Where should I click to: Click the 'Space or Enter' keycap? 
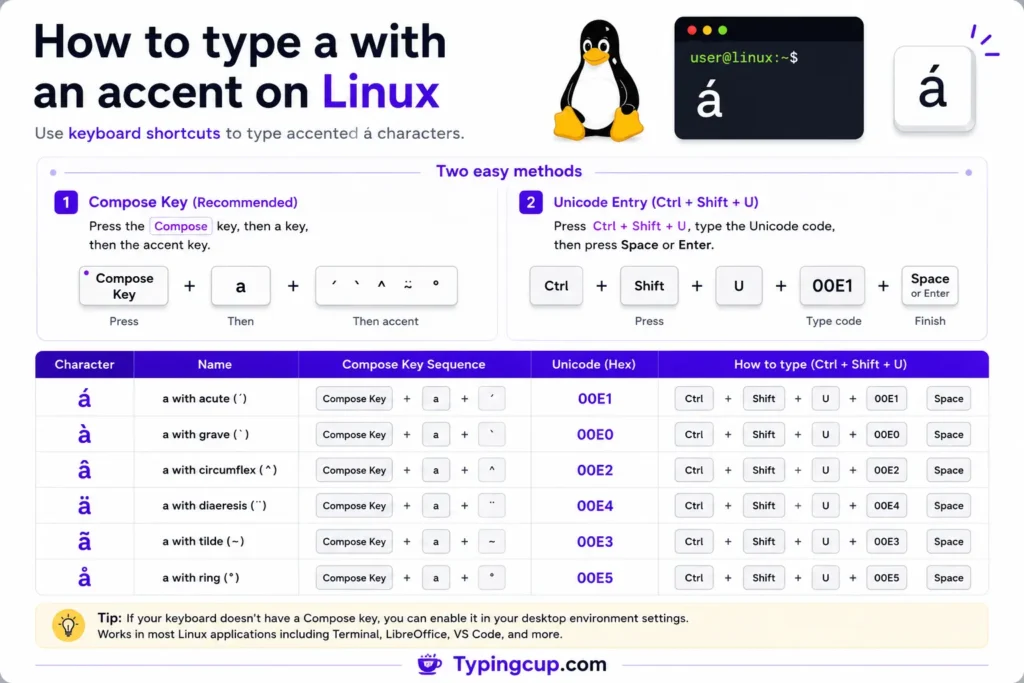click(x=930, y=286)
